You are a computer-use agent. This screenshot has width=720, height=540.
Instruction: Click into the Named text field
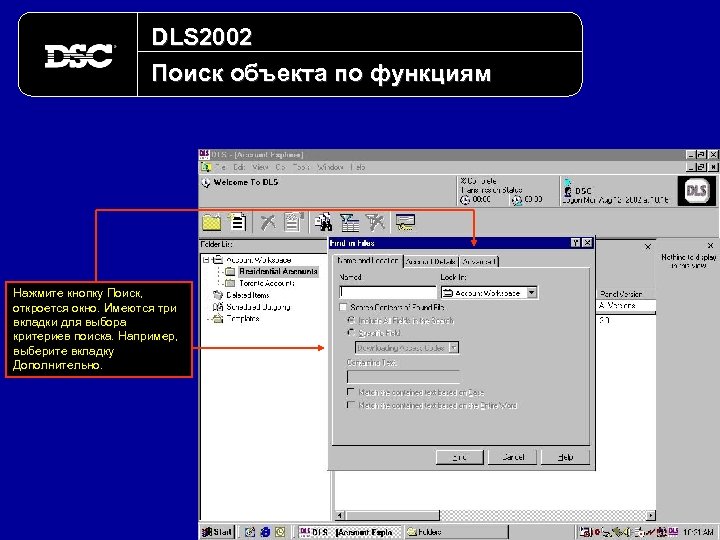388,292
